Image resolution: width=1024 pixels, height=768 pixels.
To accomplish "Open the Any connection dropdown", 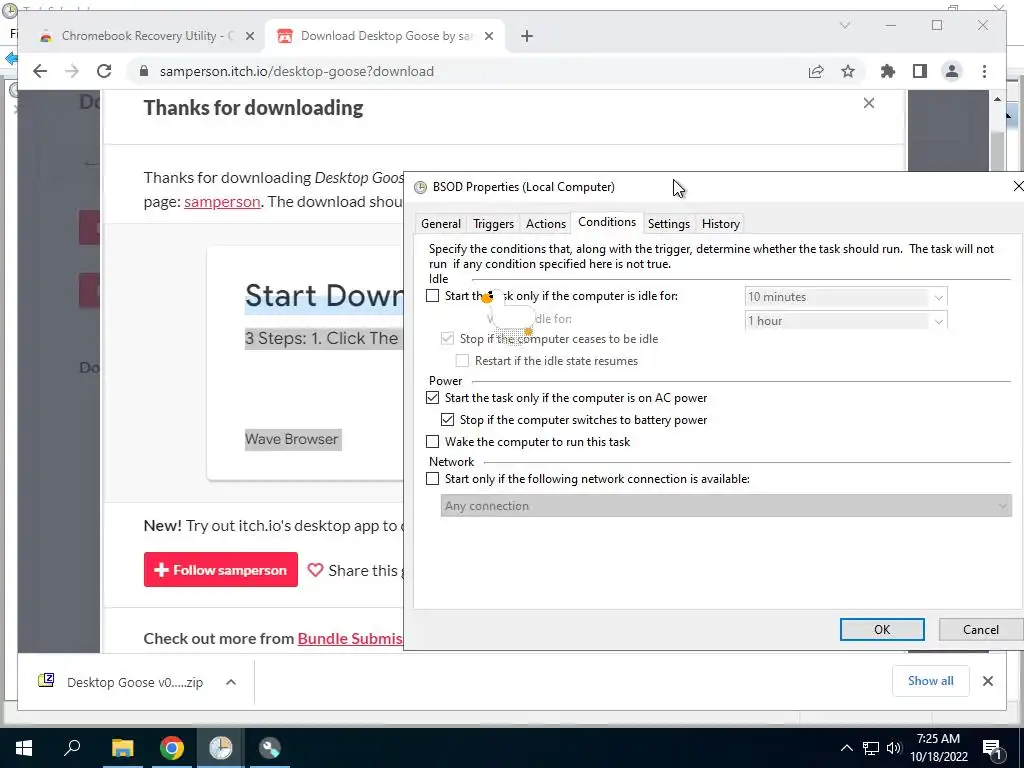I will 726,505.
